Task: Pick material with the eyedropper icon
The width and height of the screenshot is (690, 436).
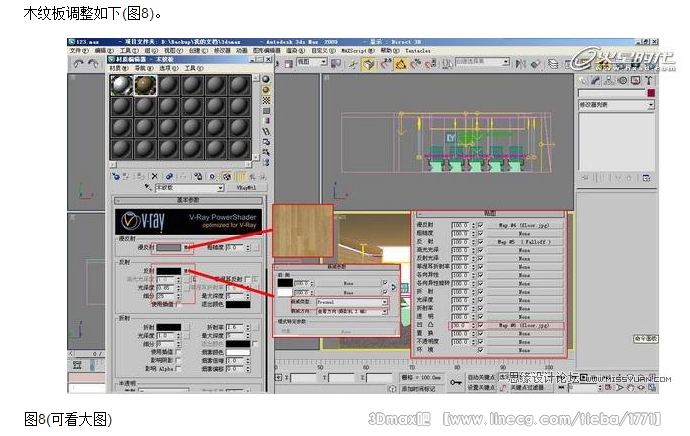Action: pos(148,187)
